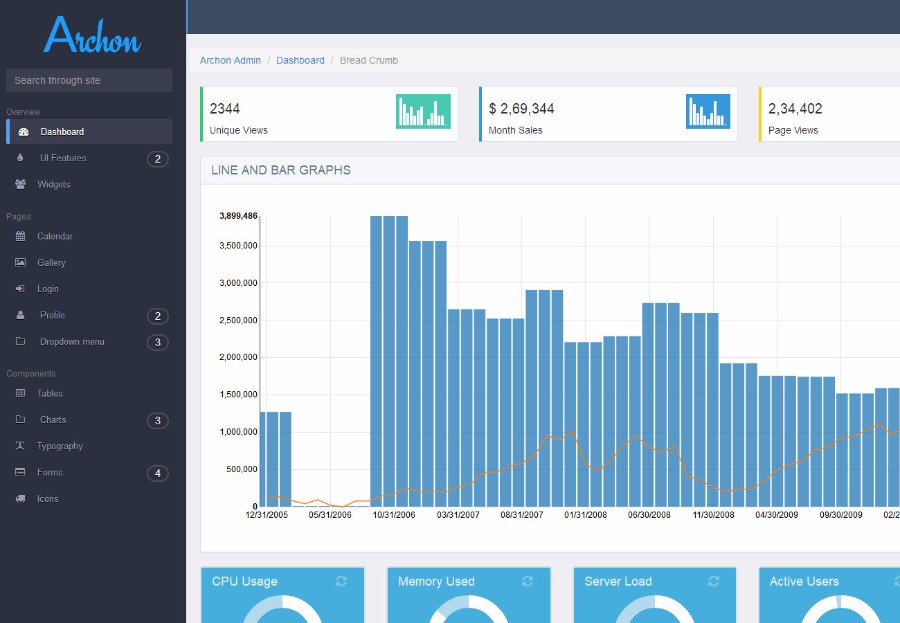Expand Profile submenu badge 2
900x623 pixels.
[x=158, y=316]
